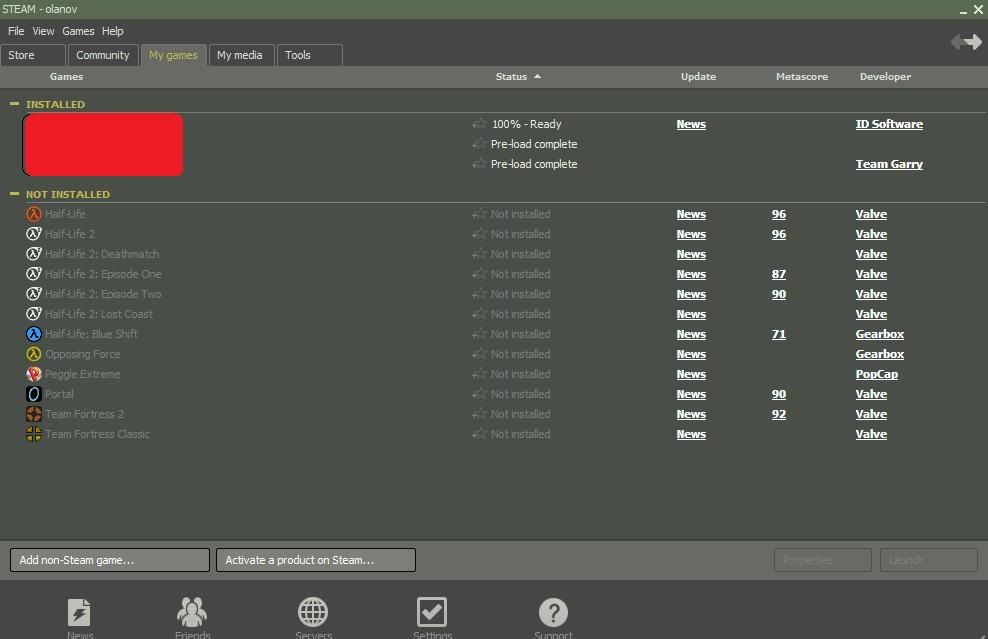Click the Peggle Extreme game icon

[33, 374]
